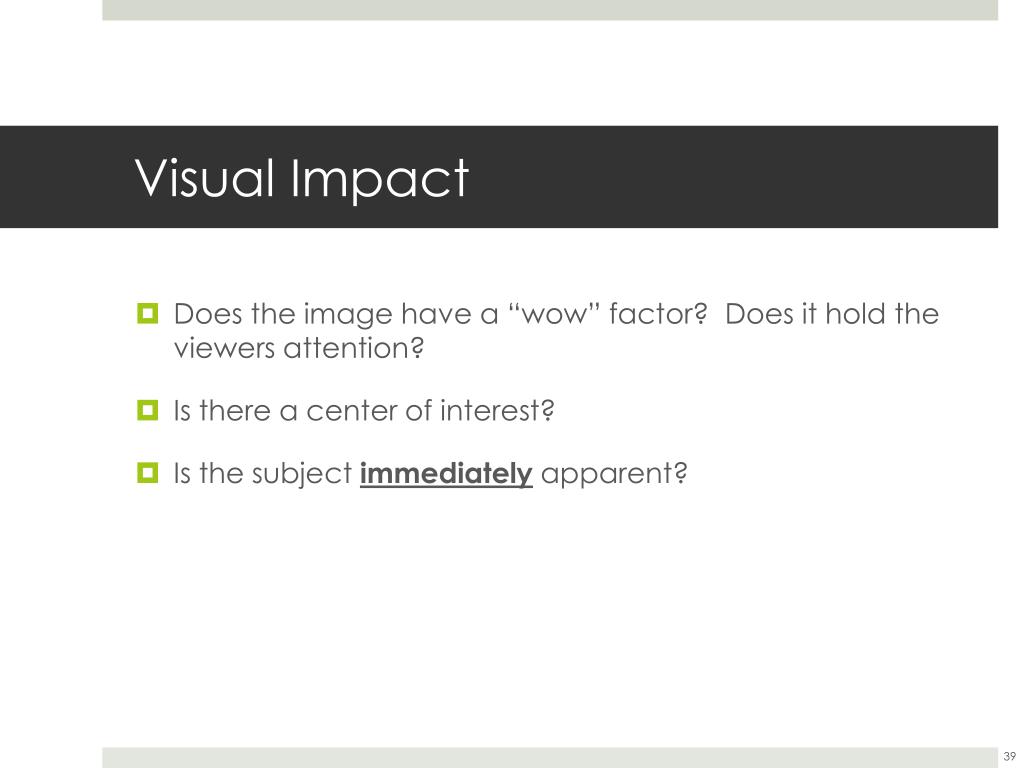
Task: Click the word 'Impact' in the title
Action: 379,179
